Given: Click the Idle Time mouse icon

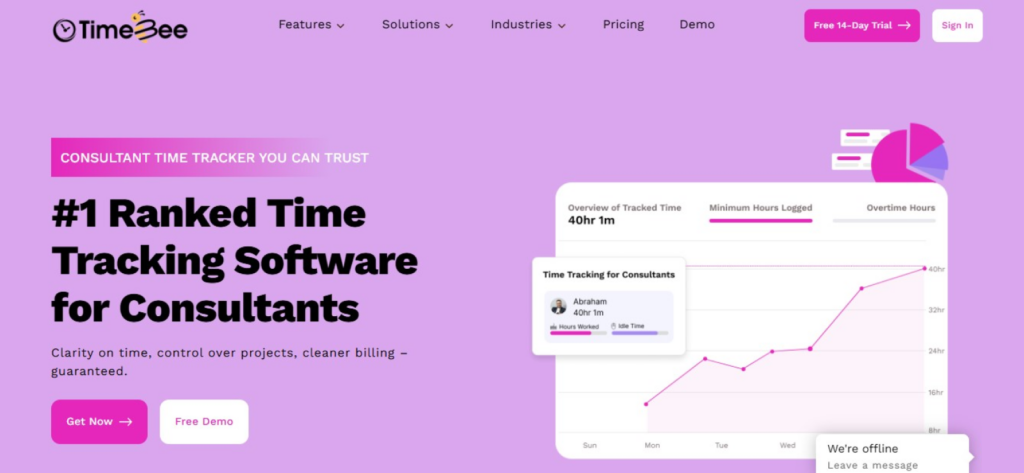Looking at the screenshot, I should pos(614,325).
